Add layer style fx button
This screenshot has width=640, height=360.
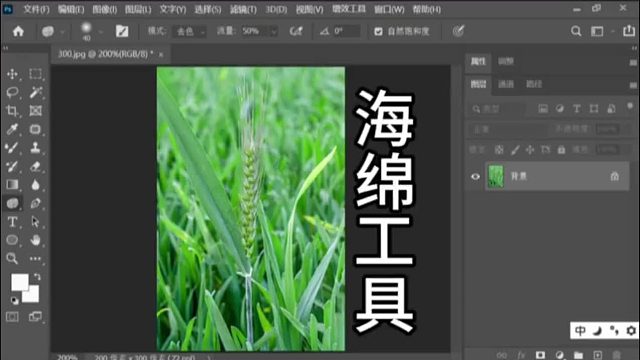521,355
